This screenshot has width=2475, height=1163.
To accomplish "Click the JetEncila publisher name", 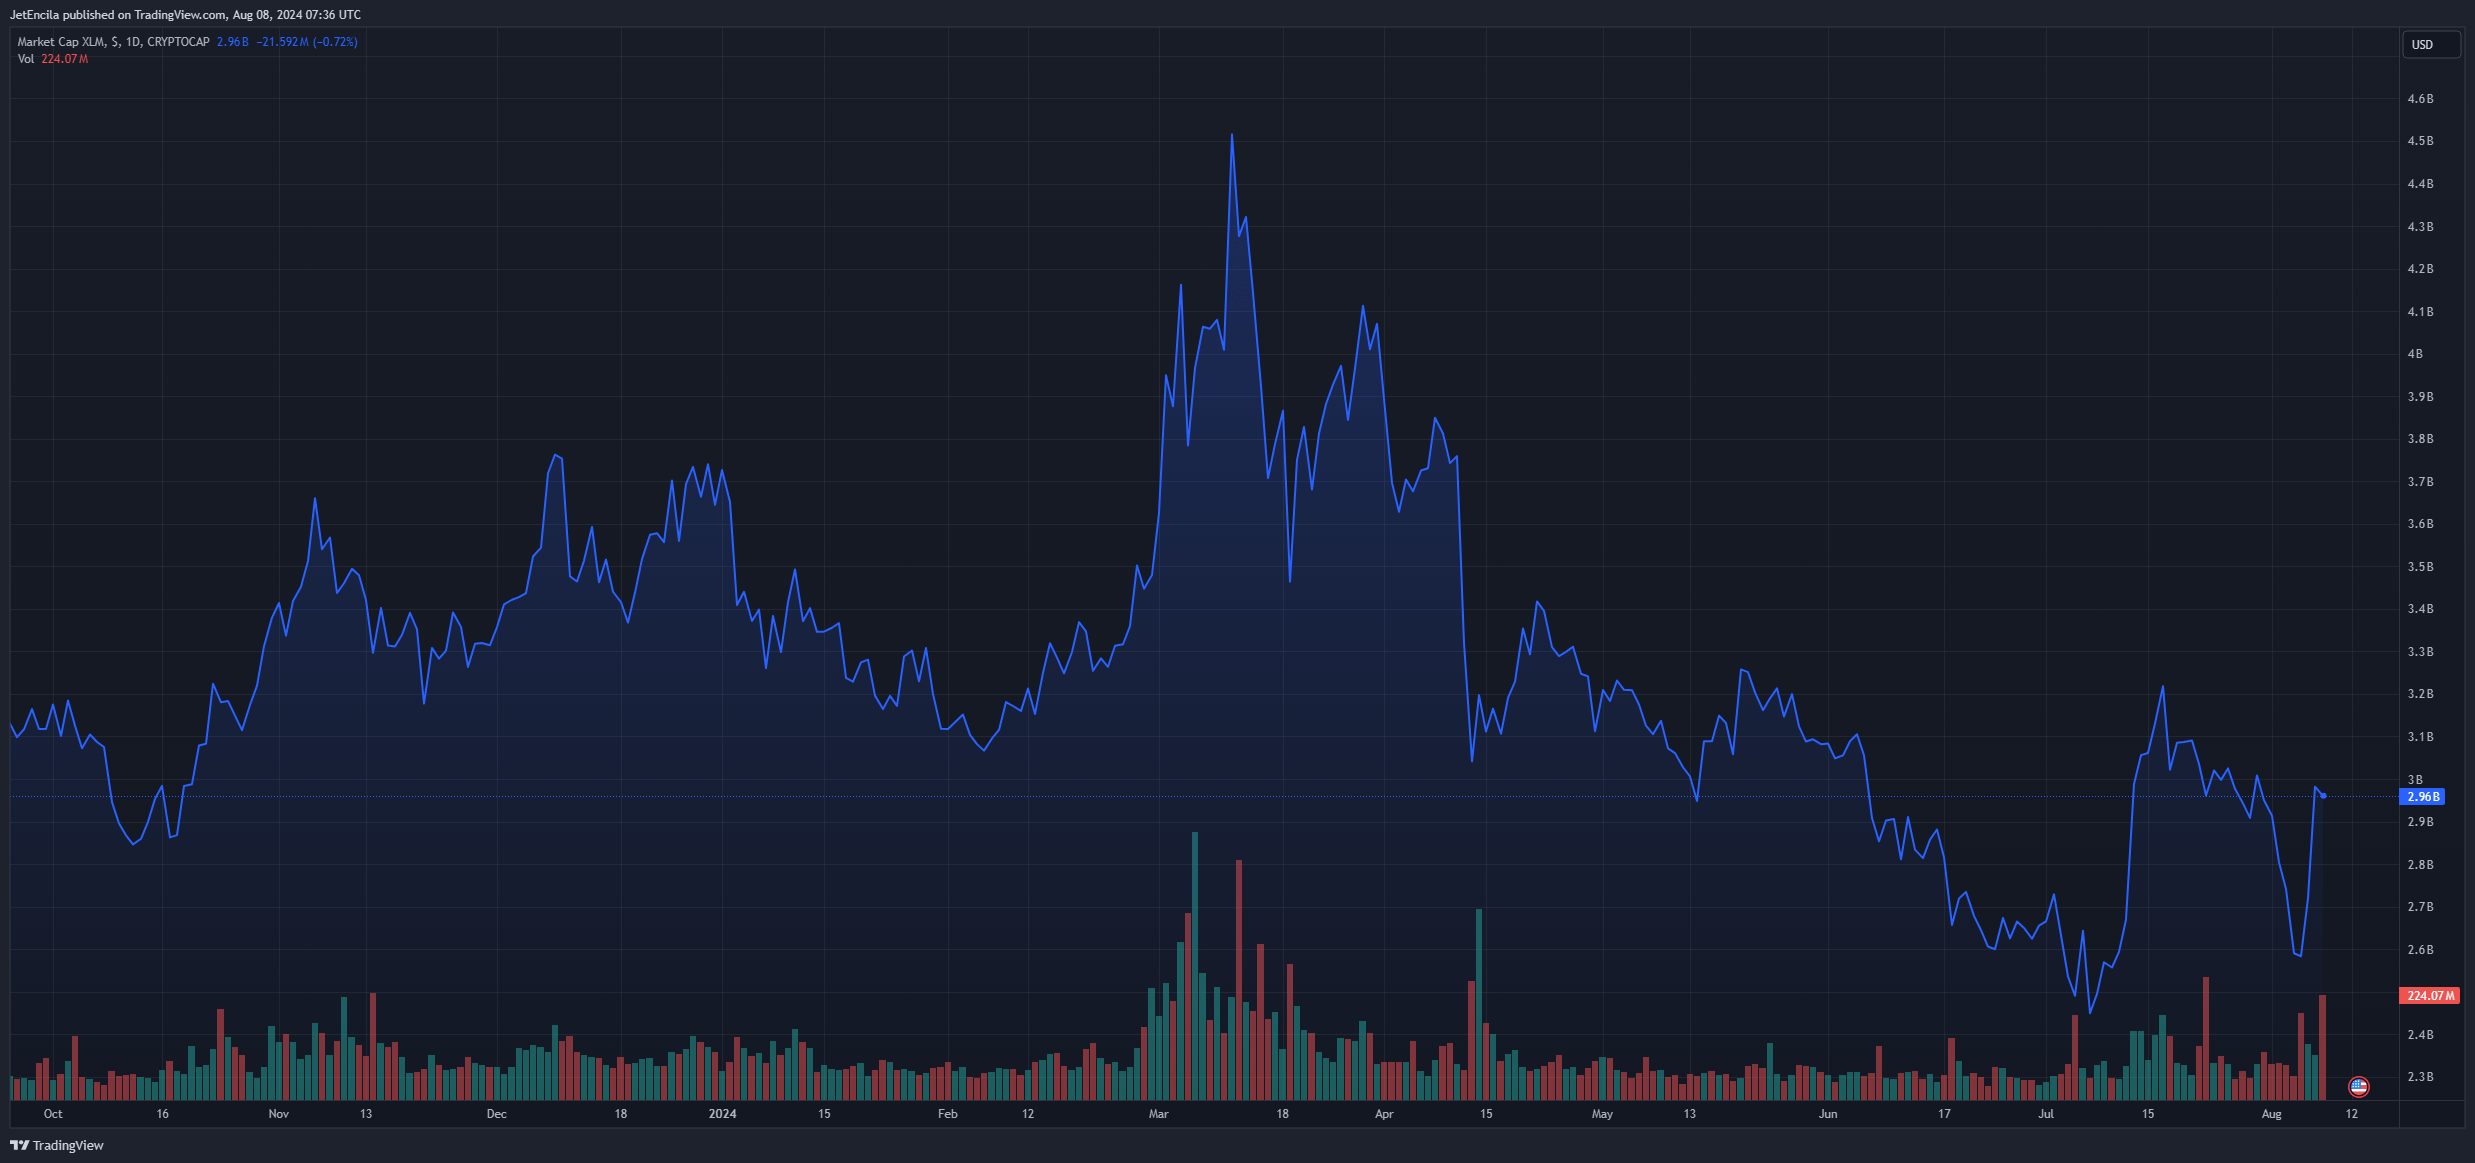I will click(34, 15).
